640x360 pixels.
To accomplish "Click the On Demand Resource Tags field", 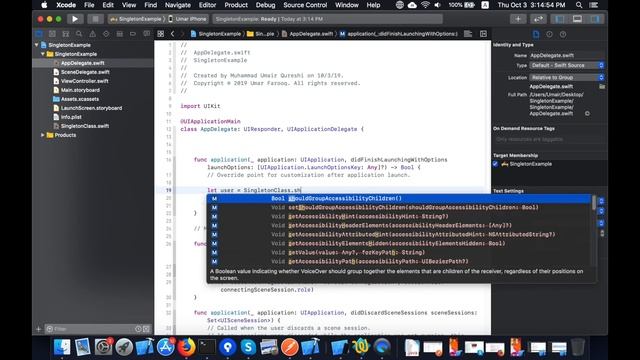I will (549, 139).
